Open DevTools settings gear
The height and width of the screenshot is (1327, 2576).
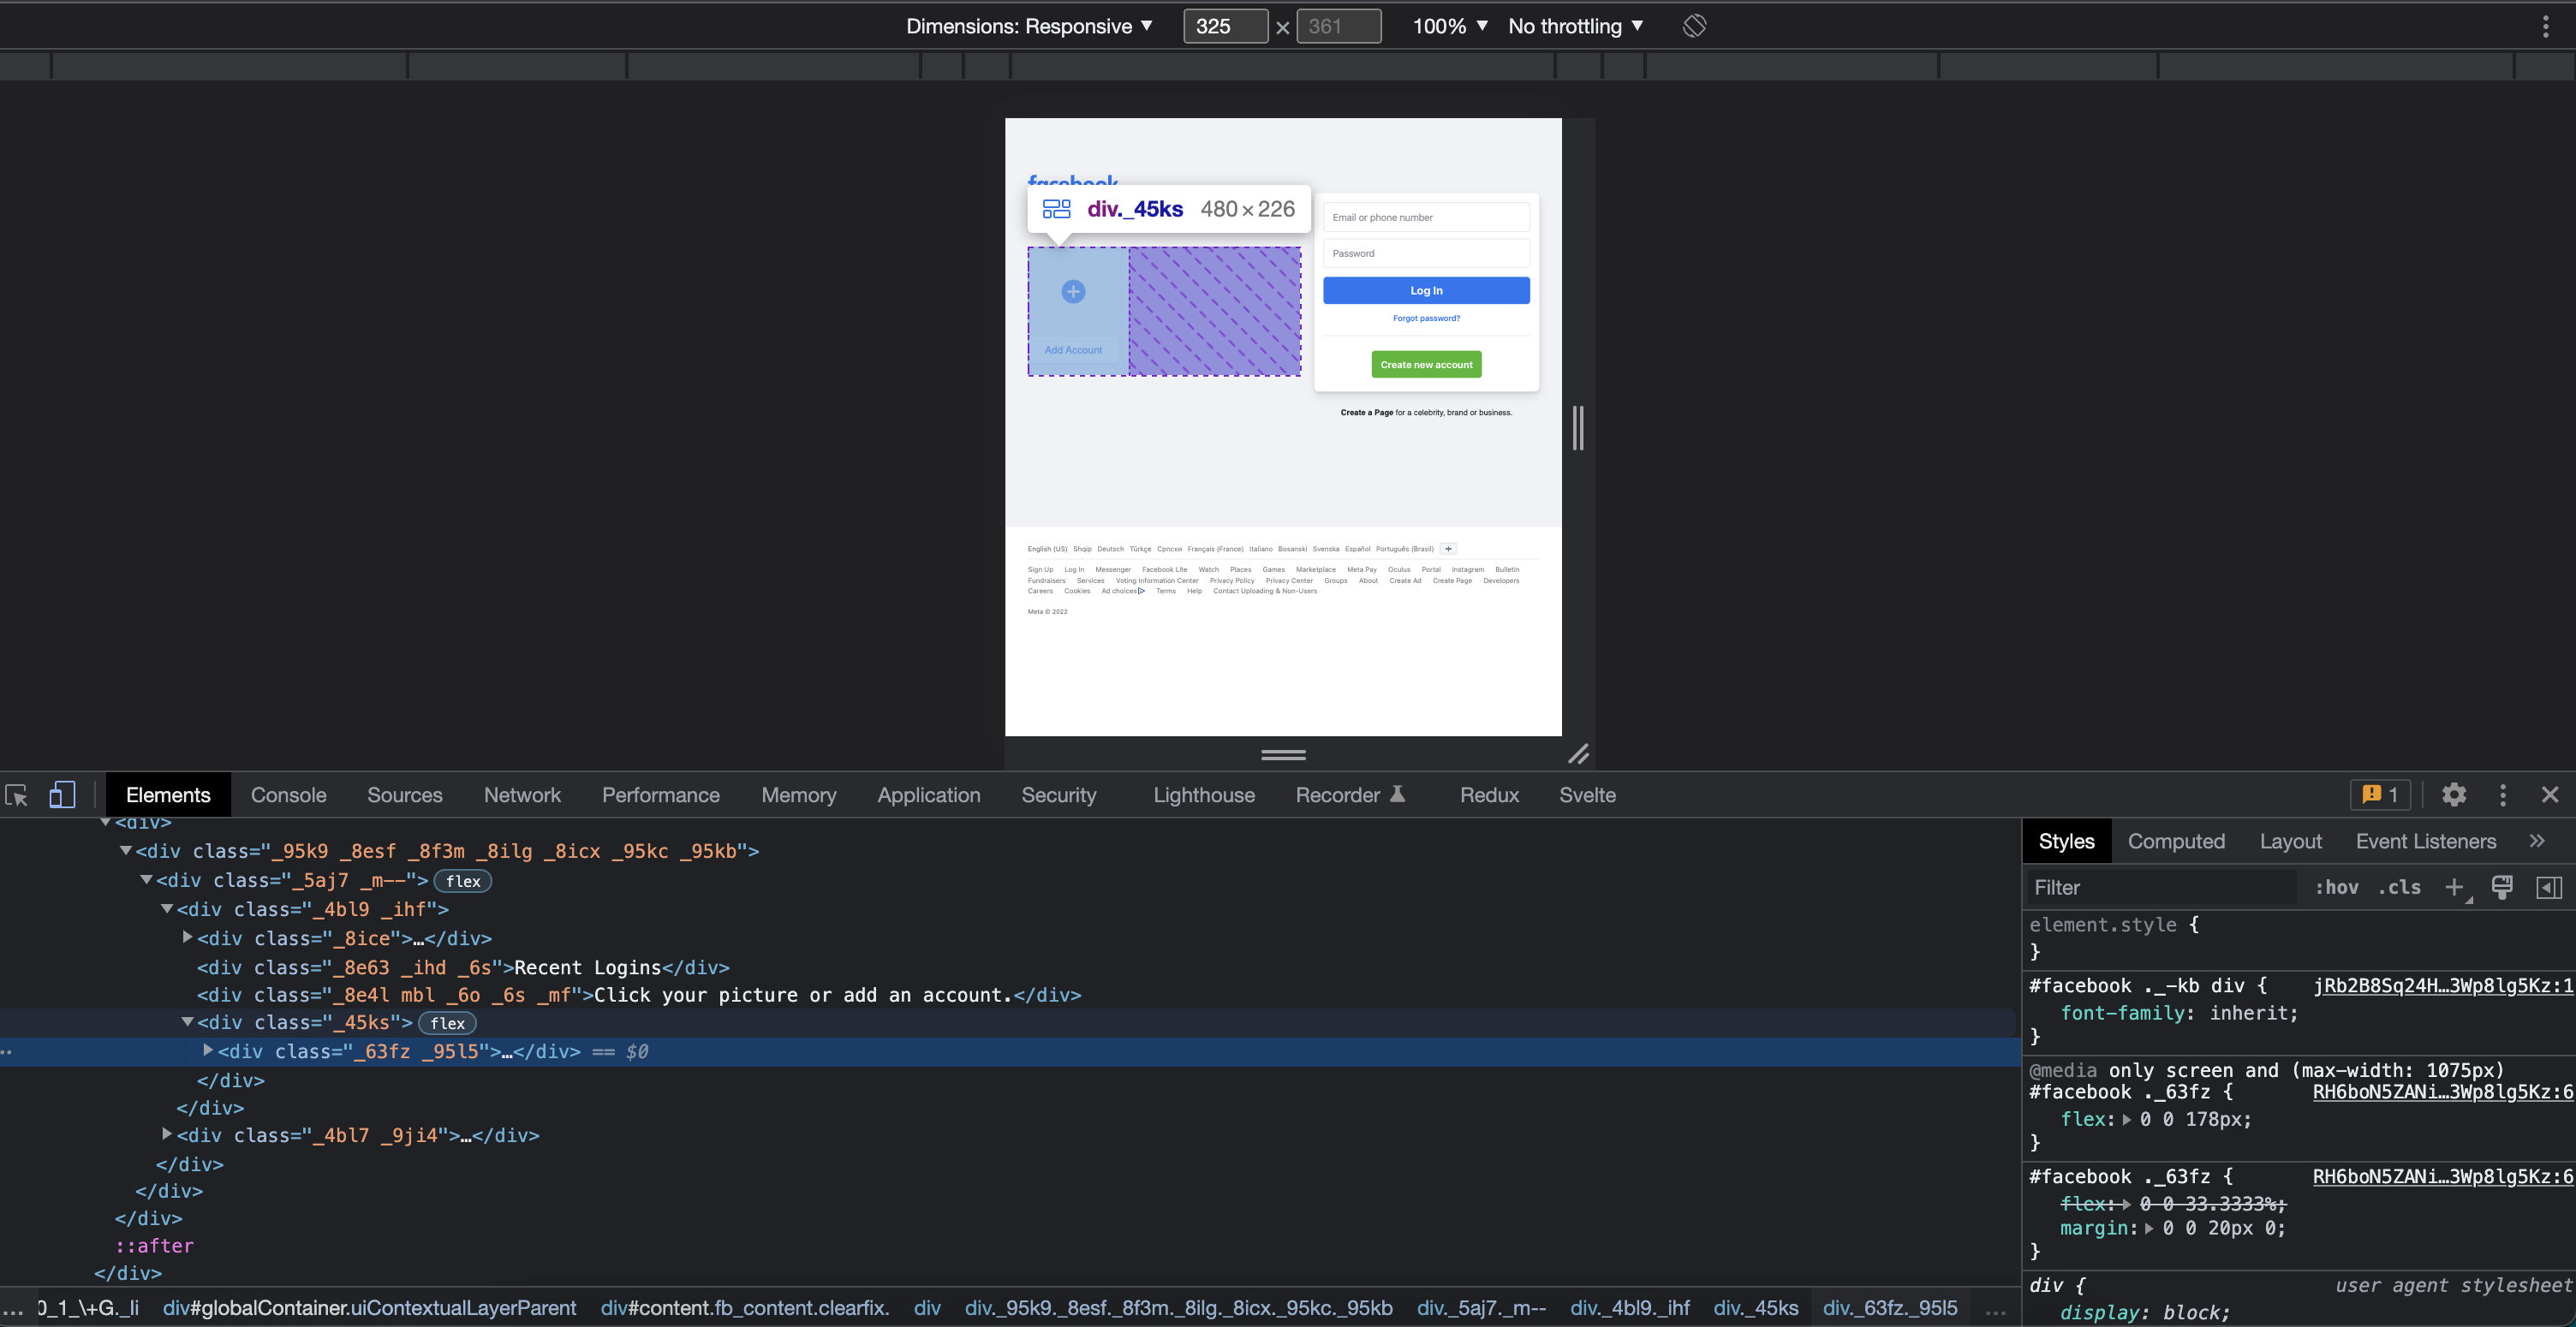(2455, 795)
